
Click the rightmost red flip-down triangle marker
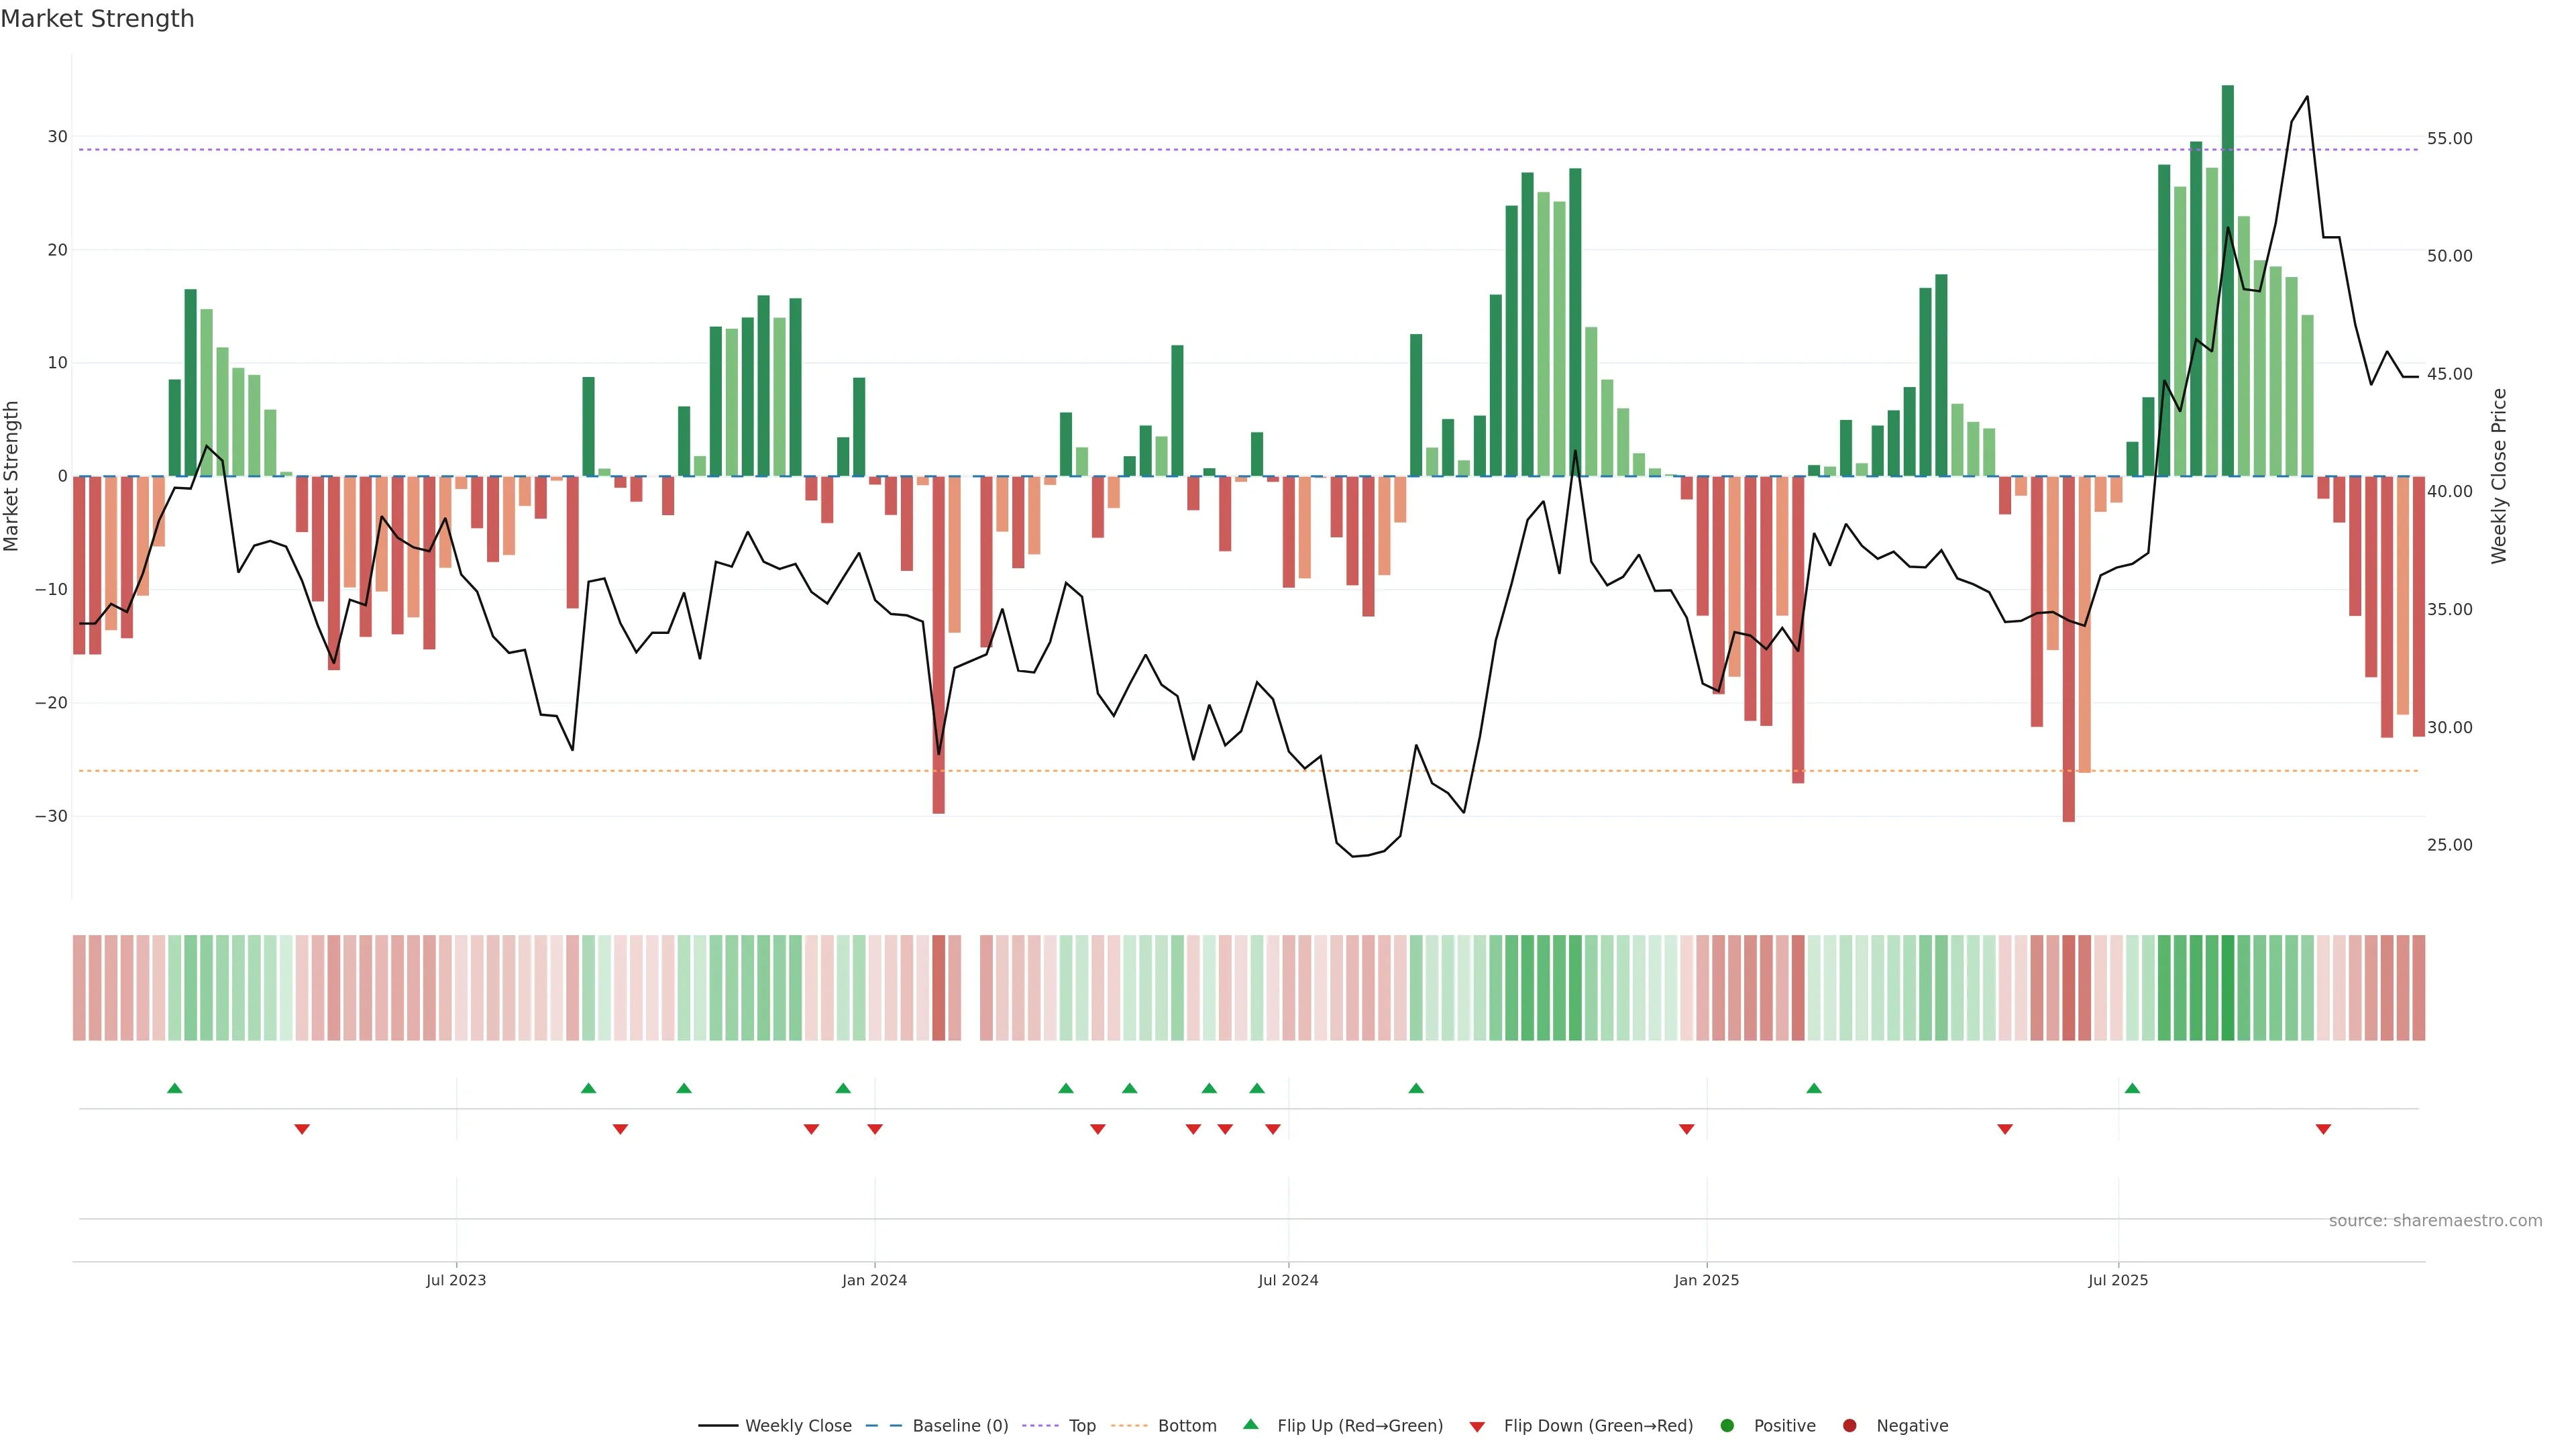pyautogui.click(x=2323, y=1129)
